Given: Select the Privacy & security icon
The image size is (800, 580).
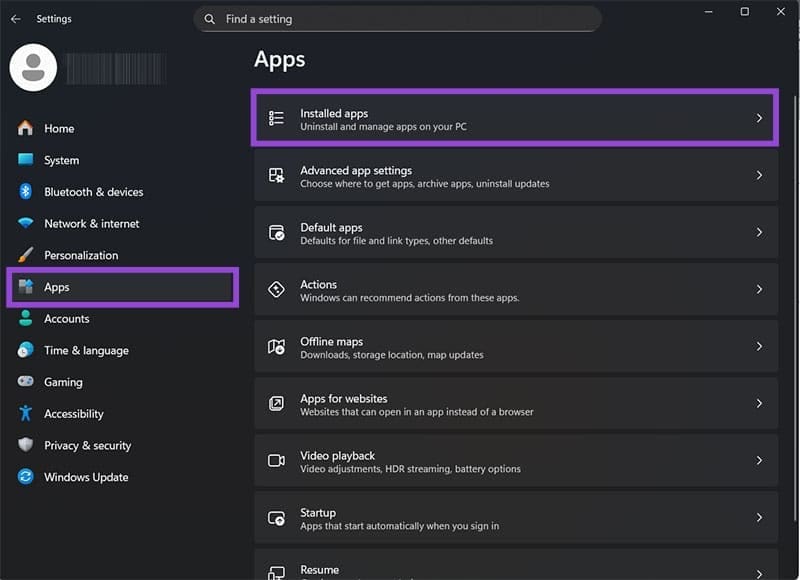Looking at the screenshot, I should click(x=25, y=445).
